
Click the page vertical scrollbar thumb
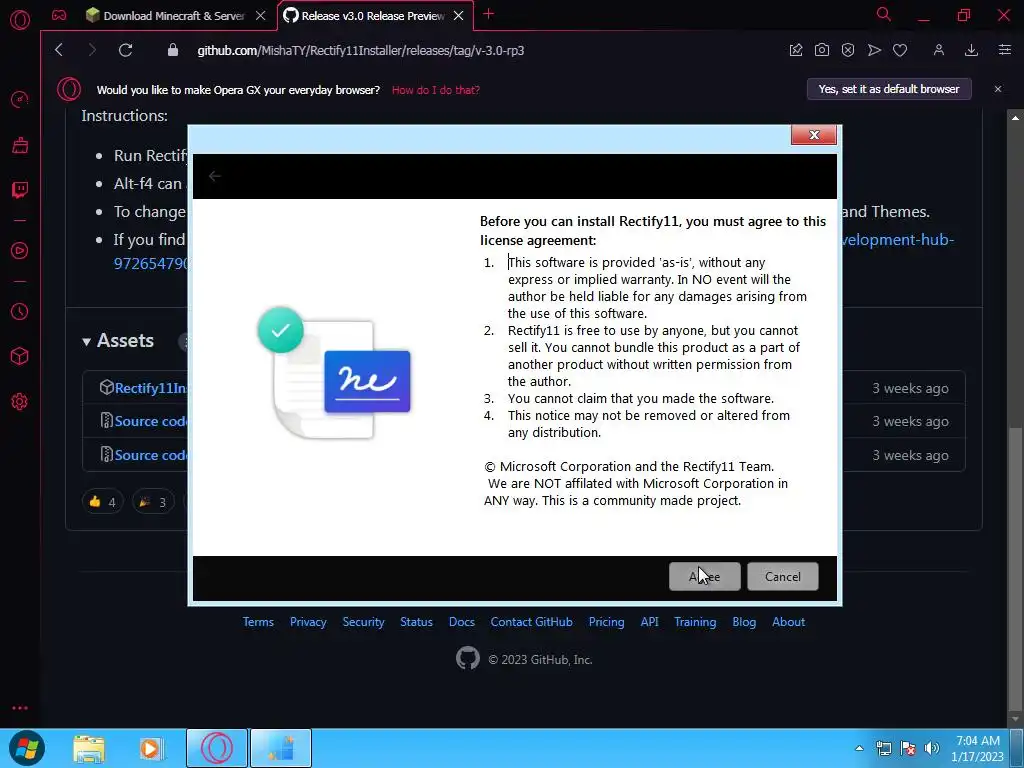click(x=1015, y=568)
